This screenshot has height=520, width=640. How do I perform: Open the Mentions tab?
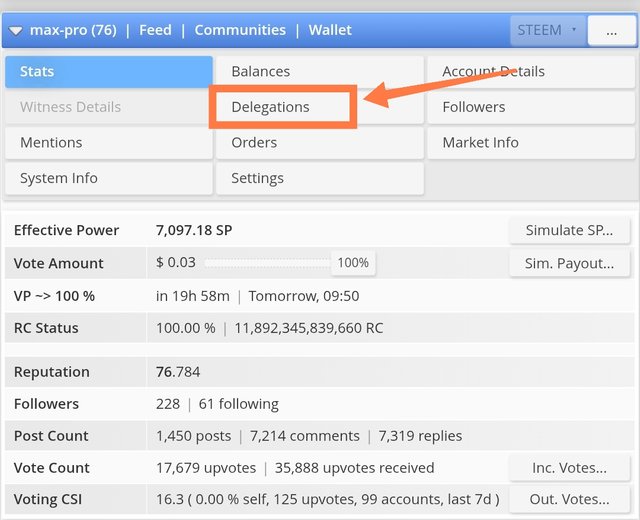pyautogui.click(x=109, y=143)
